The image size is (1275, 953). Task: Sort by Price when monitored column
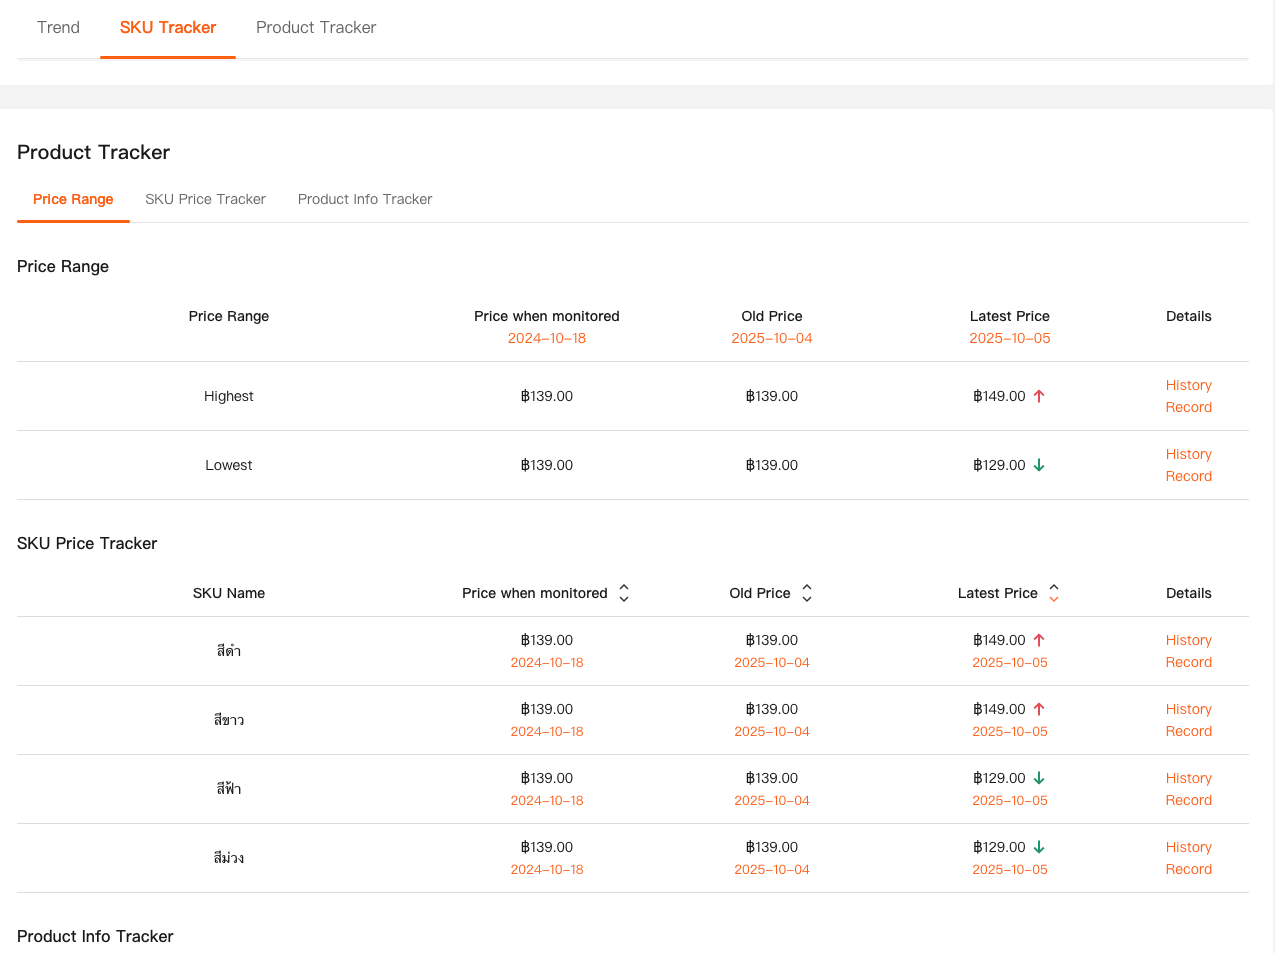pyautogui.click(x=624, y=593)
